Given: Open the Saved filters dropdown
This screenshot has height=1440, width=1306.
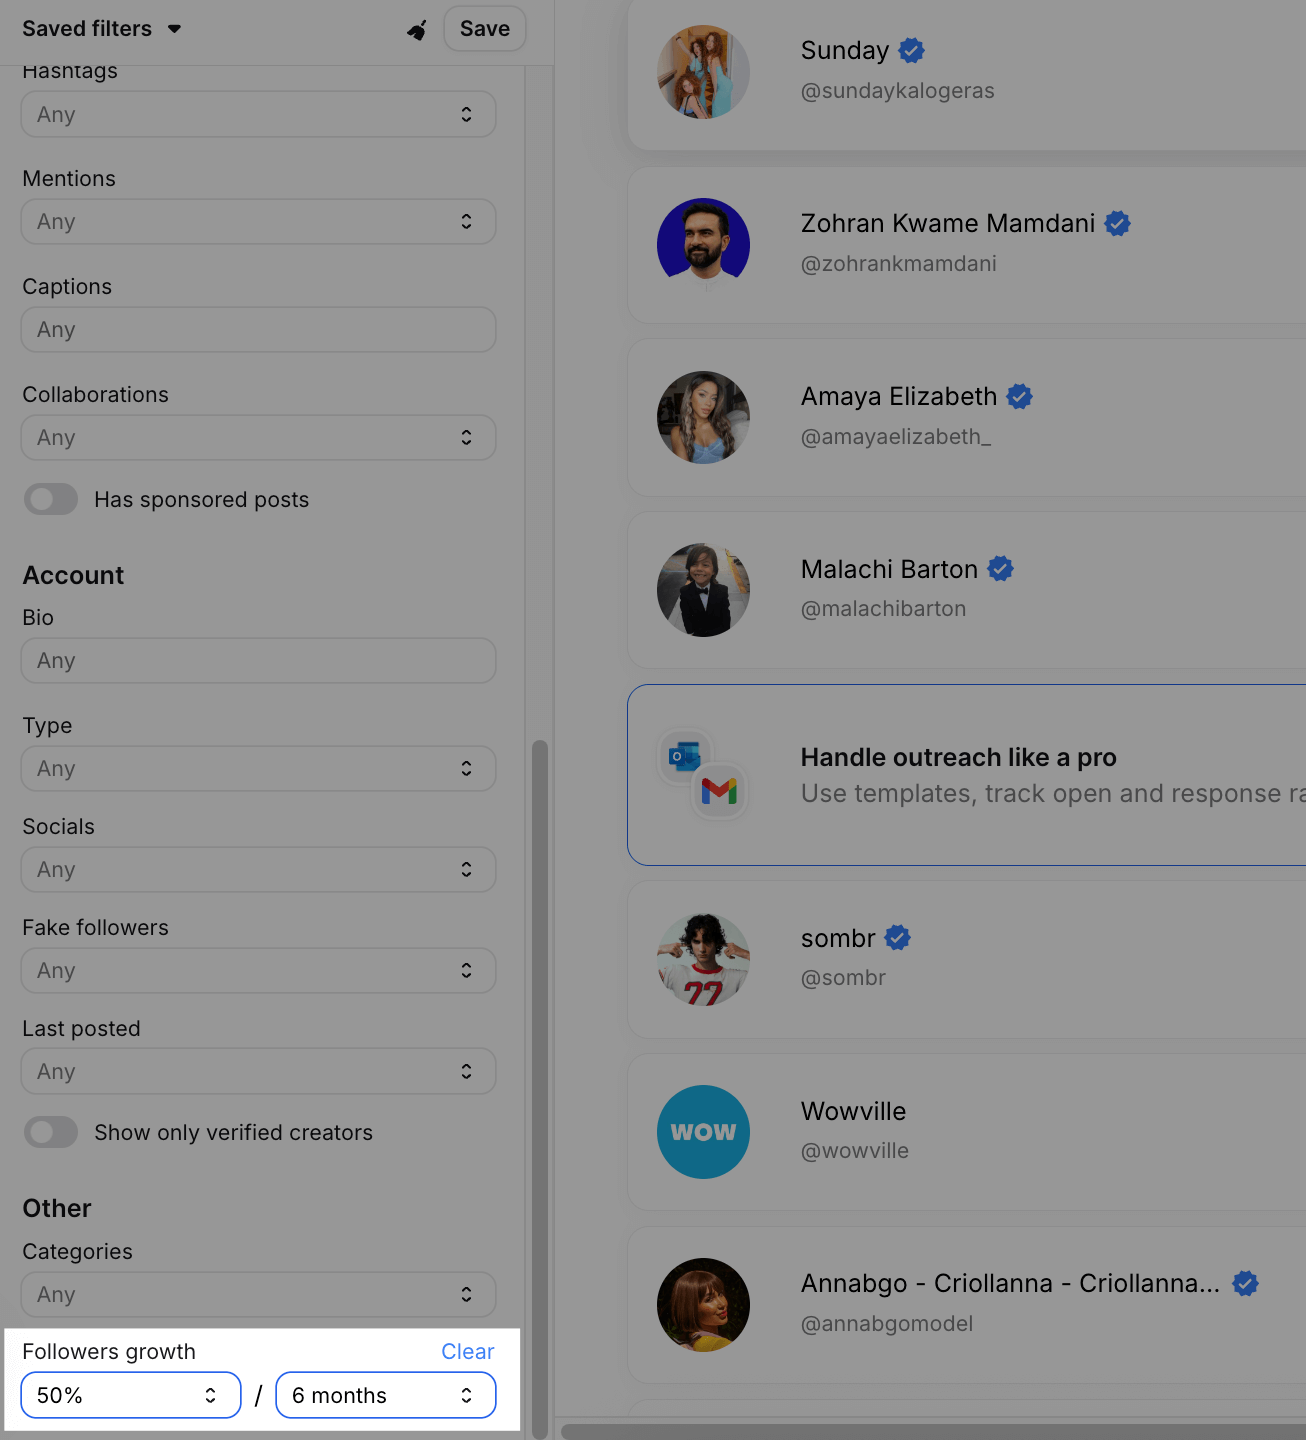Looking at the screenshot, I should pyautogui.click(x=102, y=28).
